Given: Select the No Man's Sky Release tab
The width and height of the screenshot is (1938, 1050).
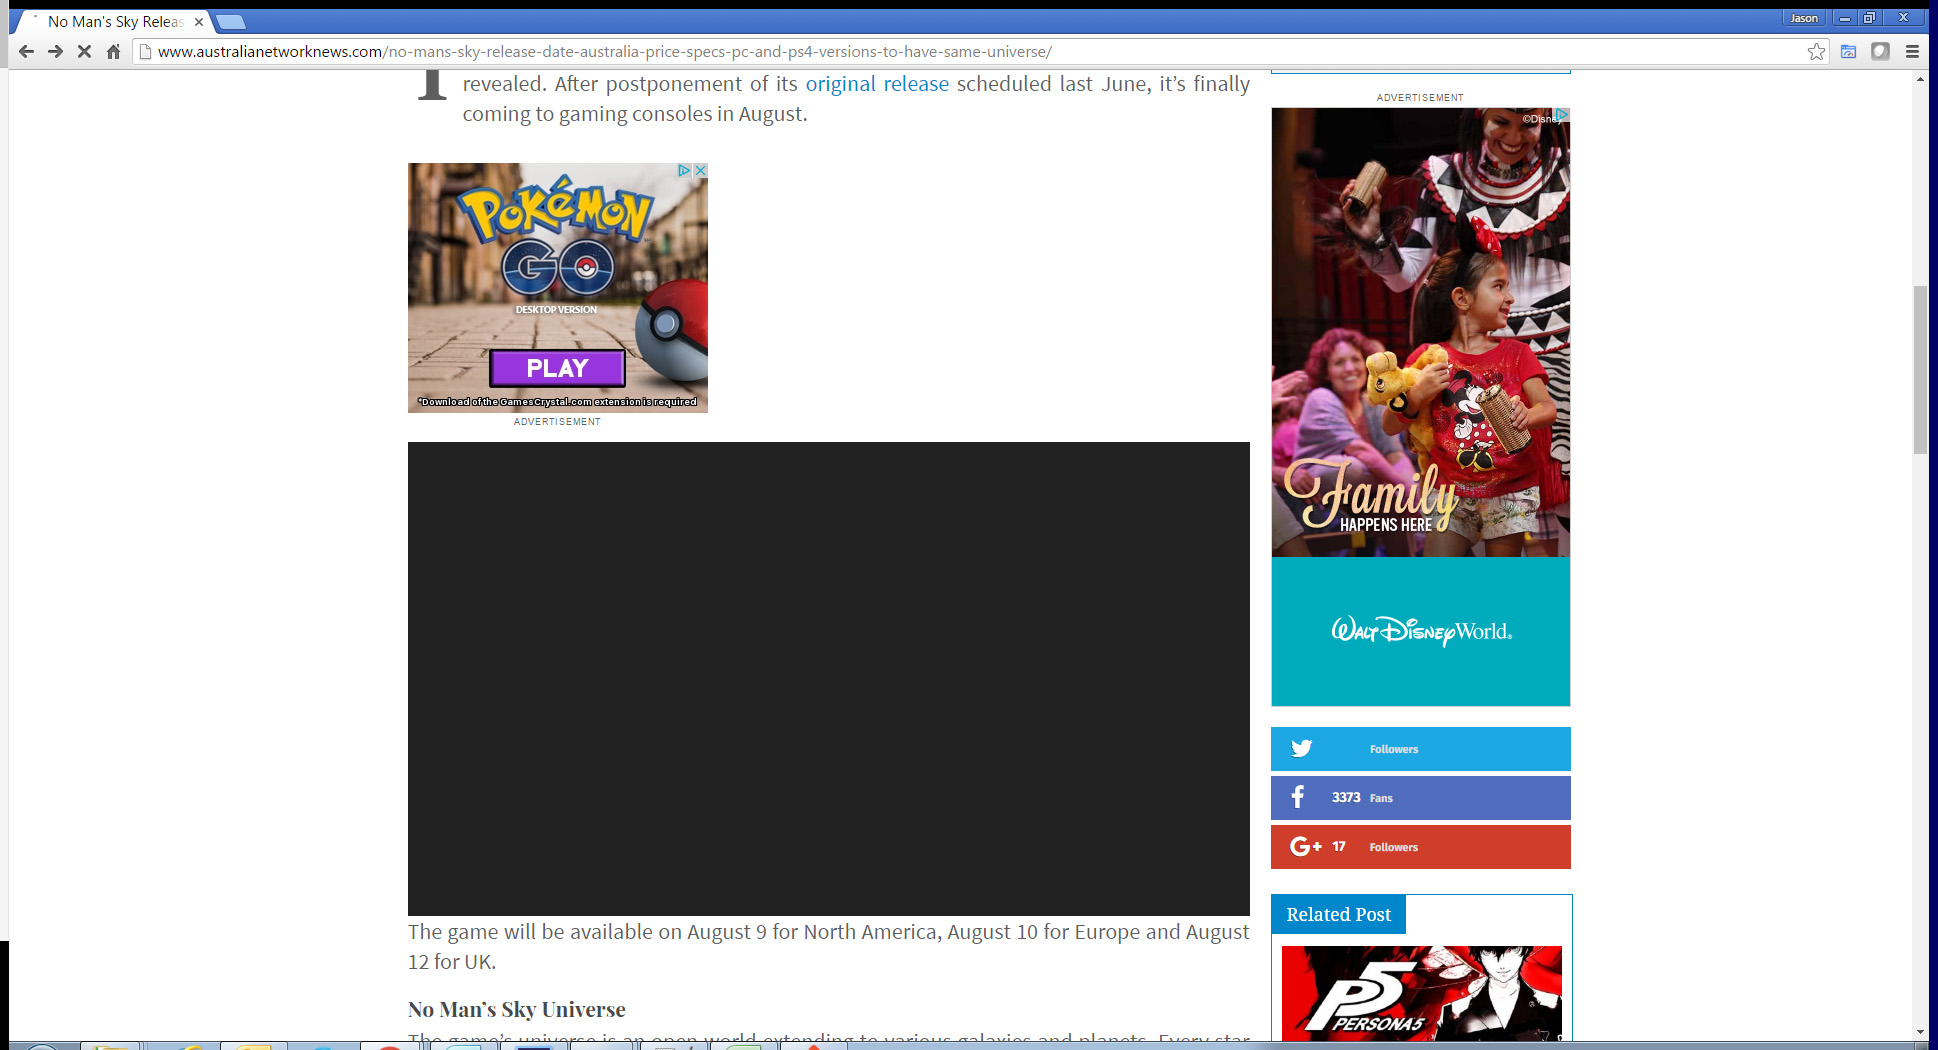Looking at the screenshot, I should point(112,21).
